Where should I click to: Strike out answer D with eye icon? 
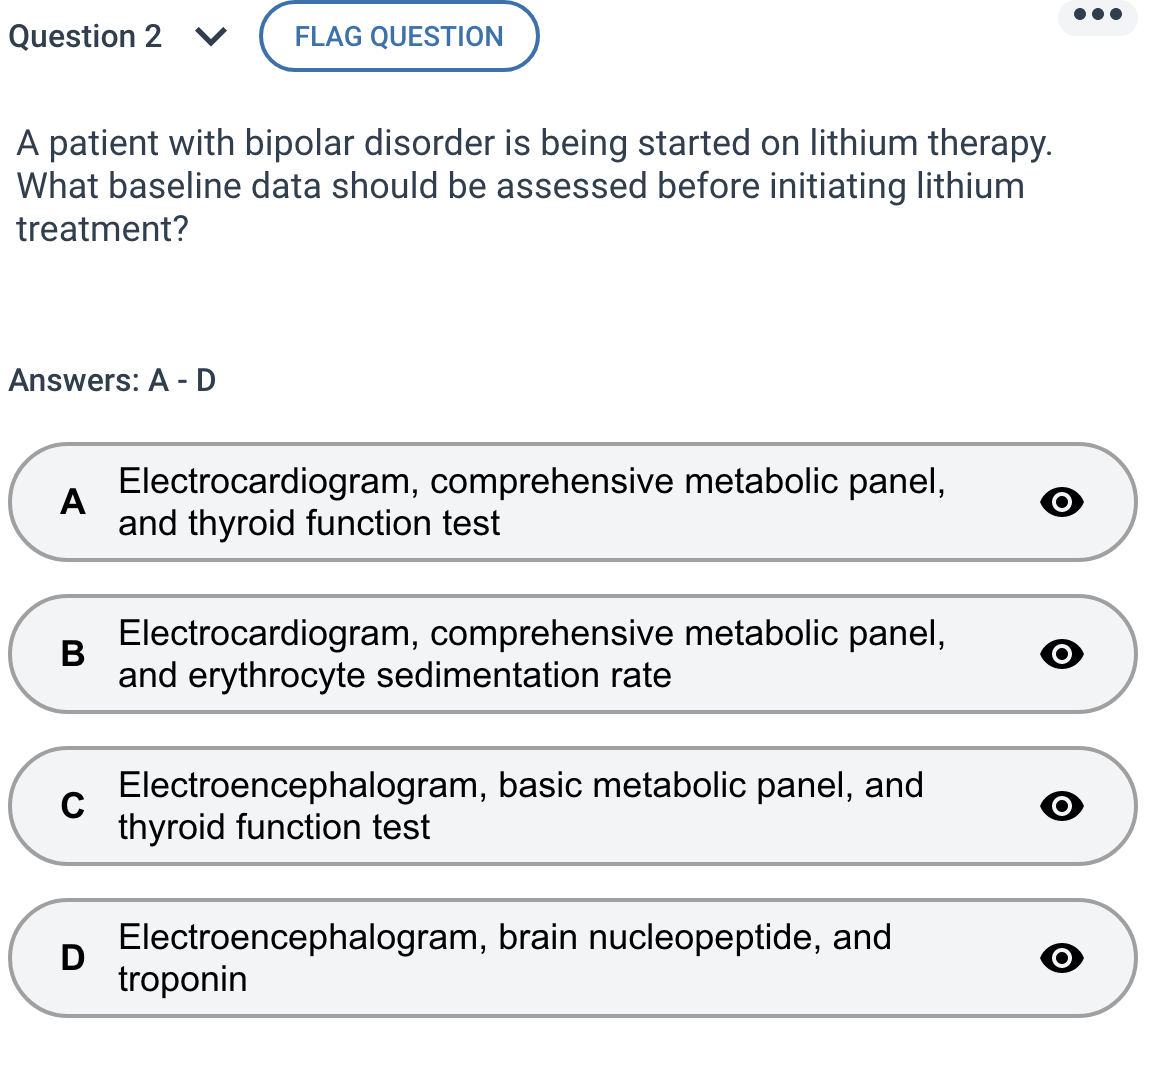pyautogui.click(x=1061, y=958)
